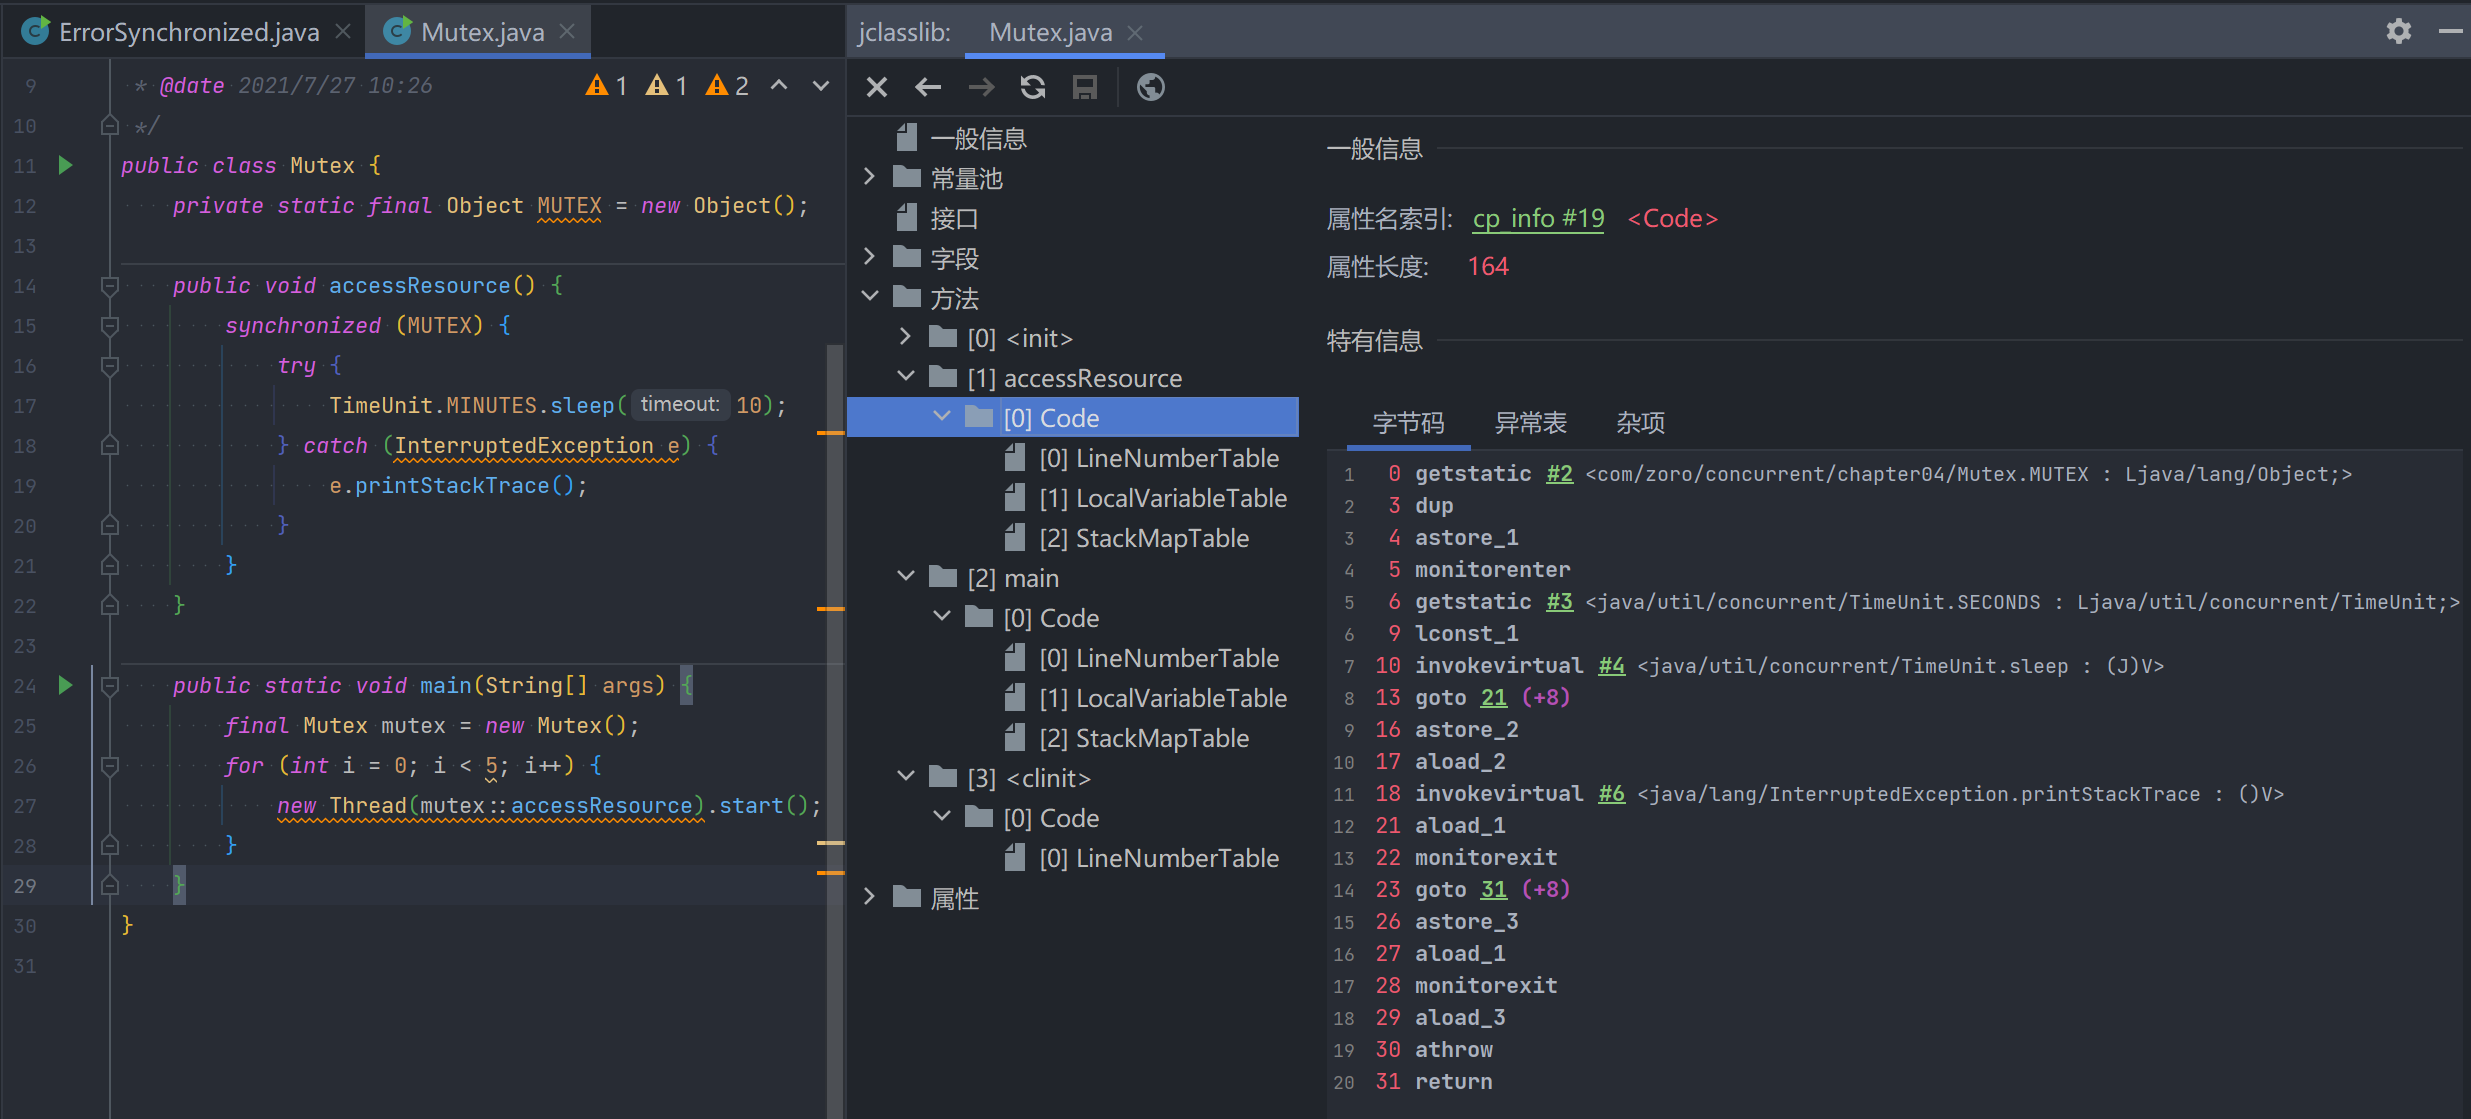Image resolution: width=2471 pixels, height=1119 pixels.
Task: Expand the [0] <init> method node
Action: (x=906, y=338)
